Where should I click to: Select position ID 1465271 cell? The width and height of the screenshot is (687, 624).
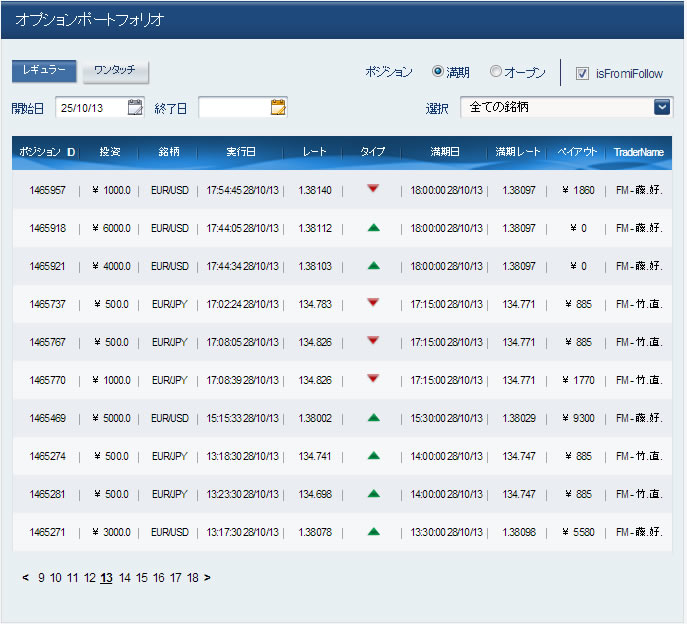[x=47, y=532]
